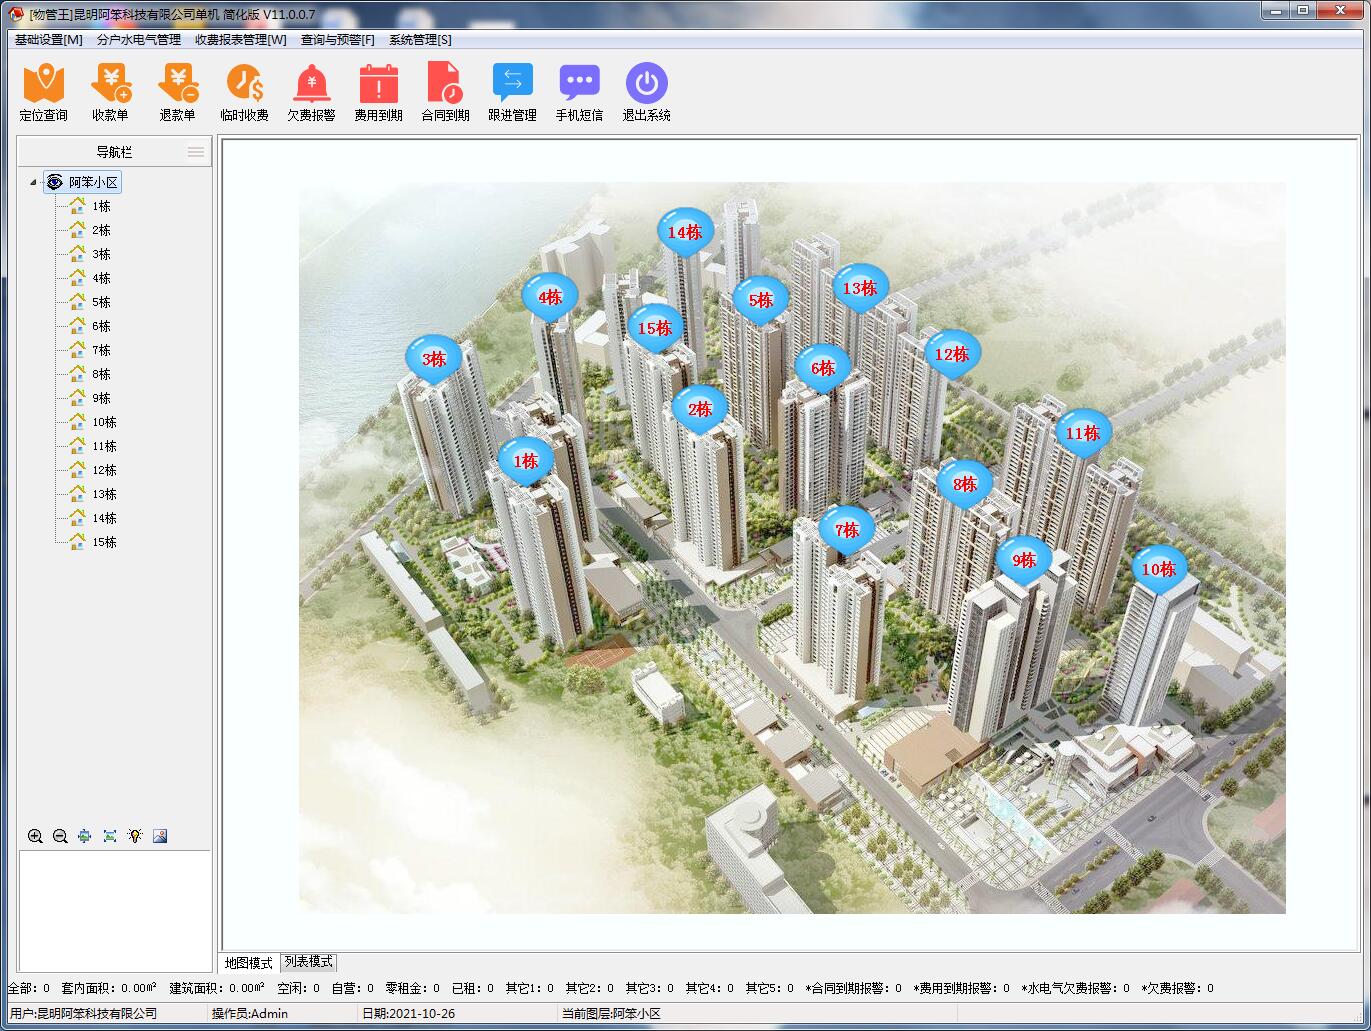Switch to the 列表模式 tab
The image size is (1371, 1031).
point(308,962)
